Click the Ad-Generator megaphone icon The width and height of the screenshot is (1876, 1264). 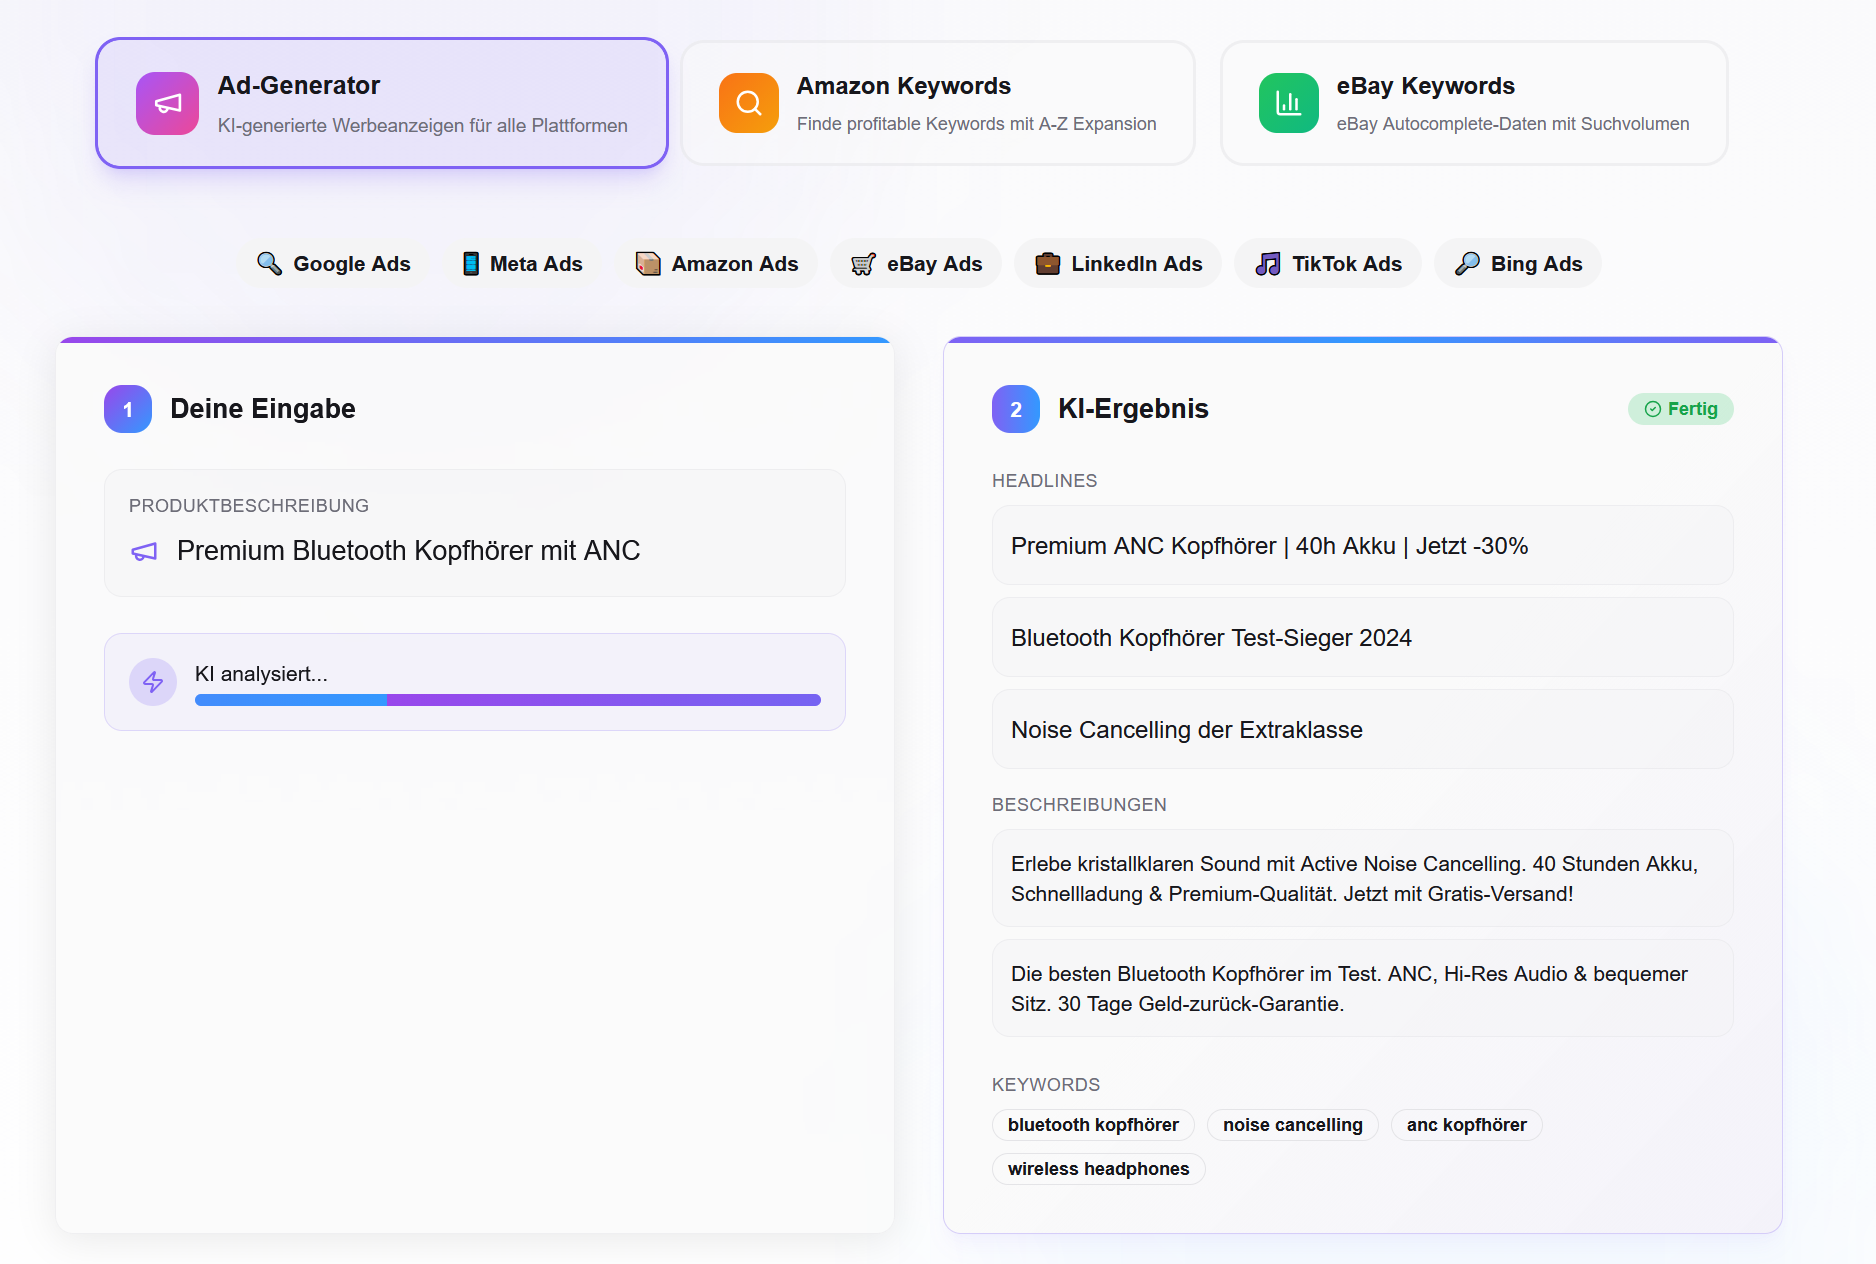[167, 103]
